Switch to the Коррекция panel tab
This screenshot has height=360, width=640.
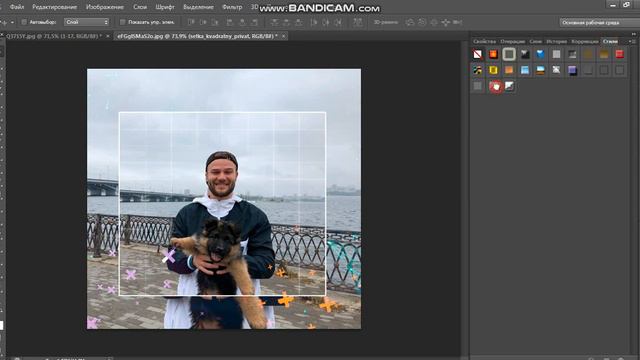pos(585,41)
